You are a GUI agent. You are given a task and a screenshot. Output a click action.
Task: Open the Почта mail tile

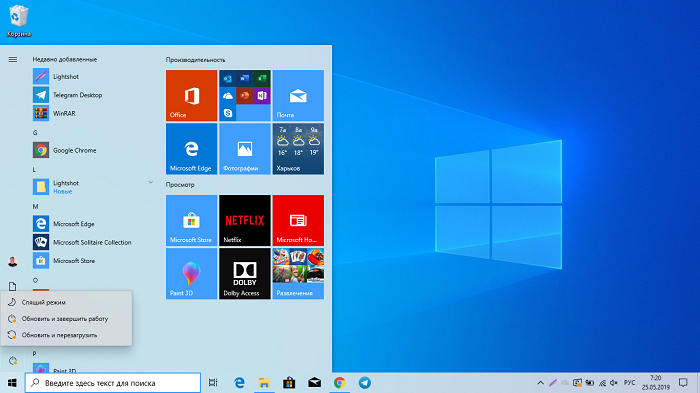click(x=298, y=95)
